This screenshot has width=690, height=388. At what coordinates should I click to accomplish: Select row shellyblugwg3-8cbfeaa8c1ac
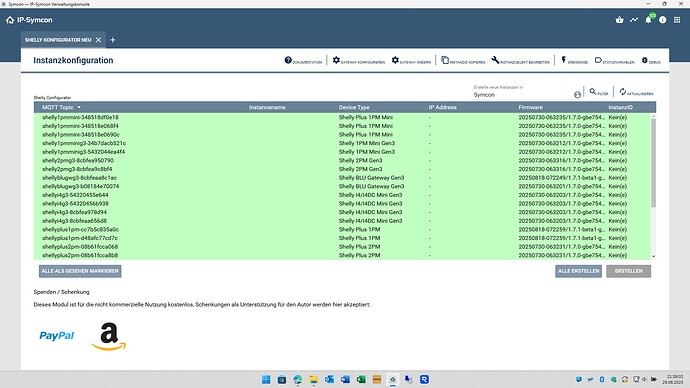point(341,178)
